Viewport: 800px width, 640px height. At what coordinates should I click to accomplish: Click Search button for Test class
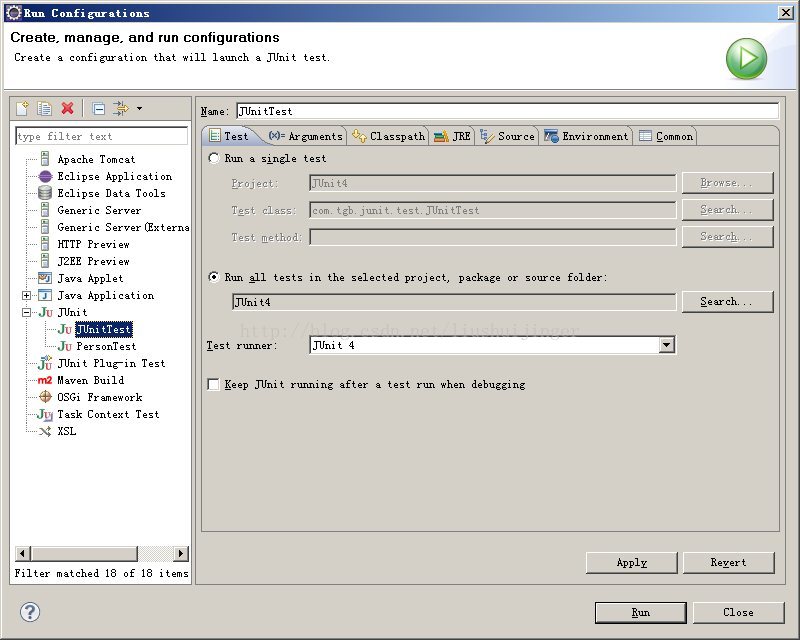[x=727, y=210]
